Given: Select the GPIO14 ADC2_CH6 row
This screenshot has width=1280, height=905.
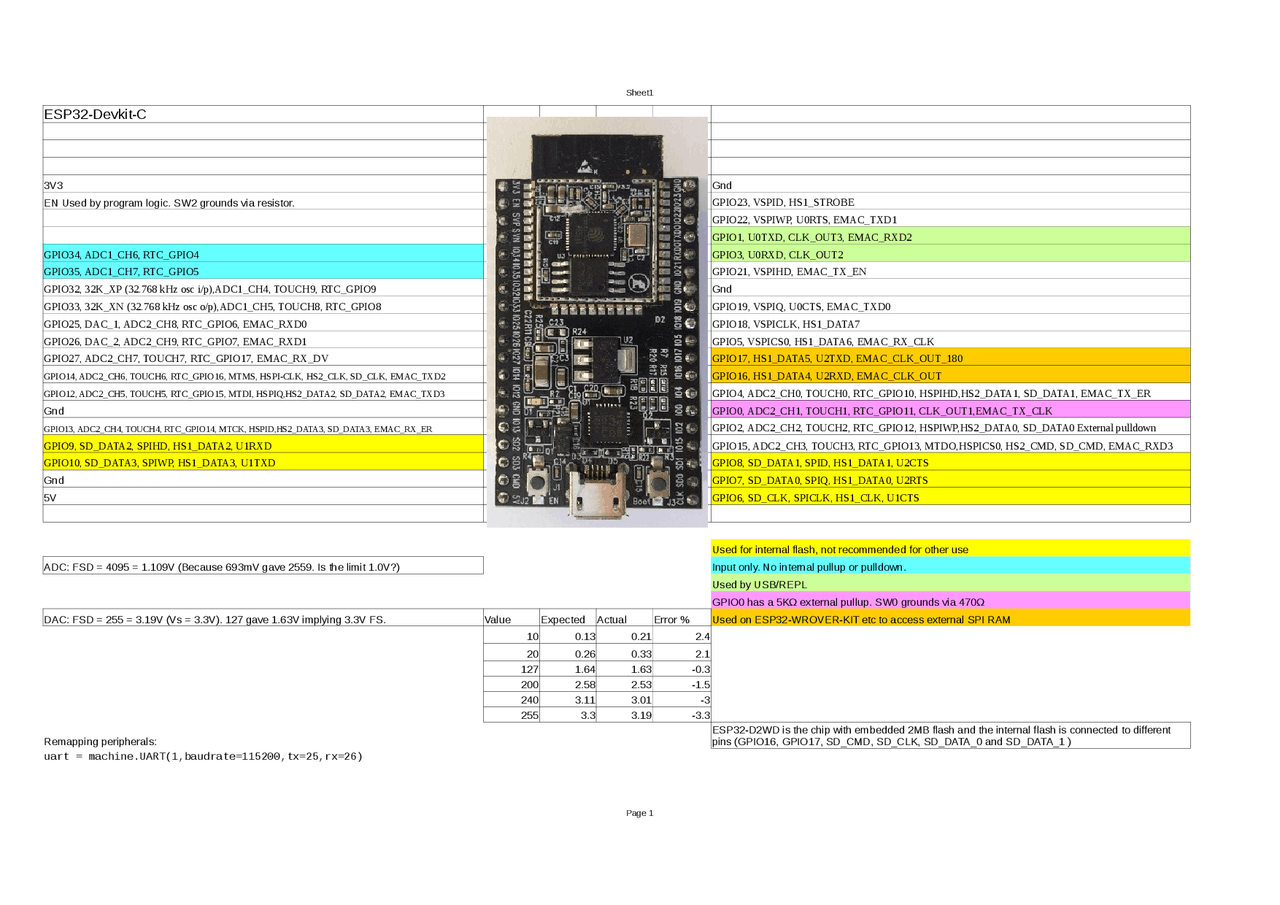Looking at the screenshot, I should coord(263,376).
